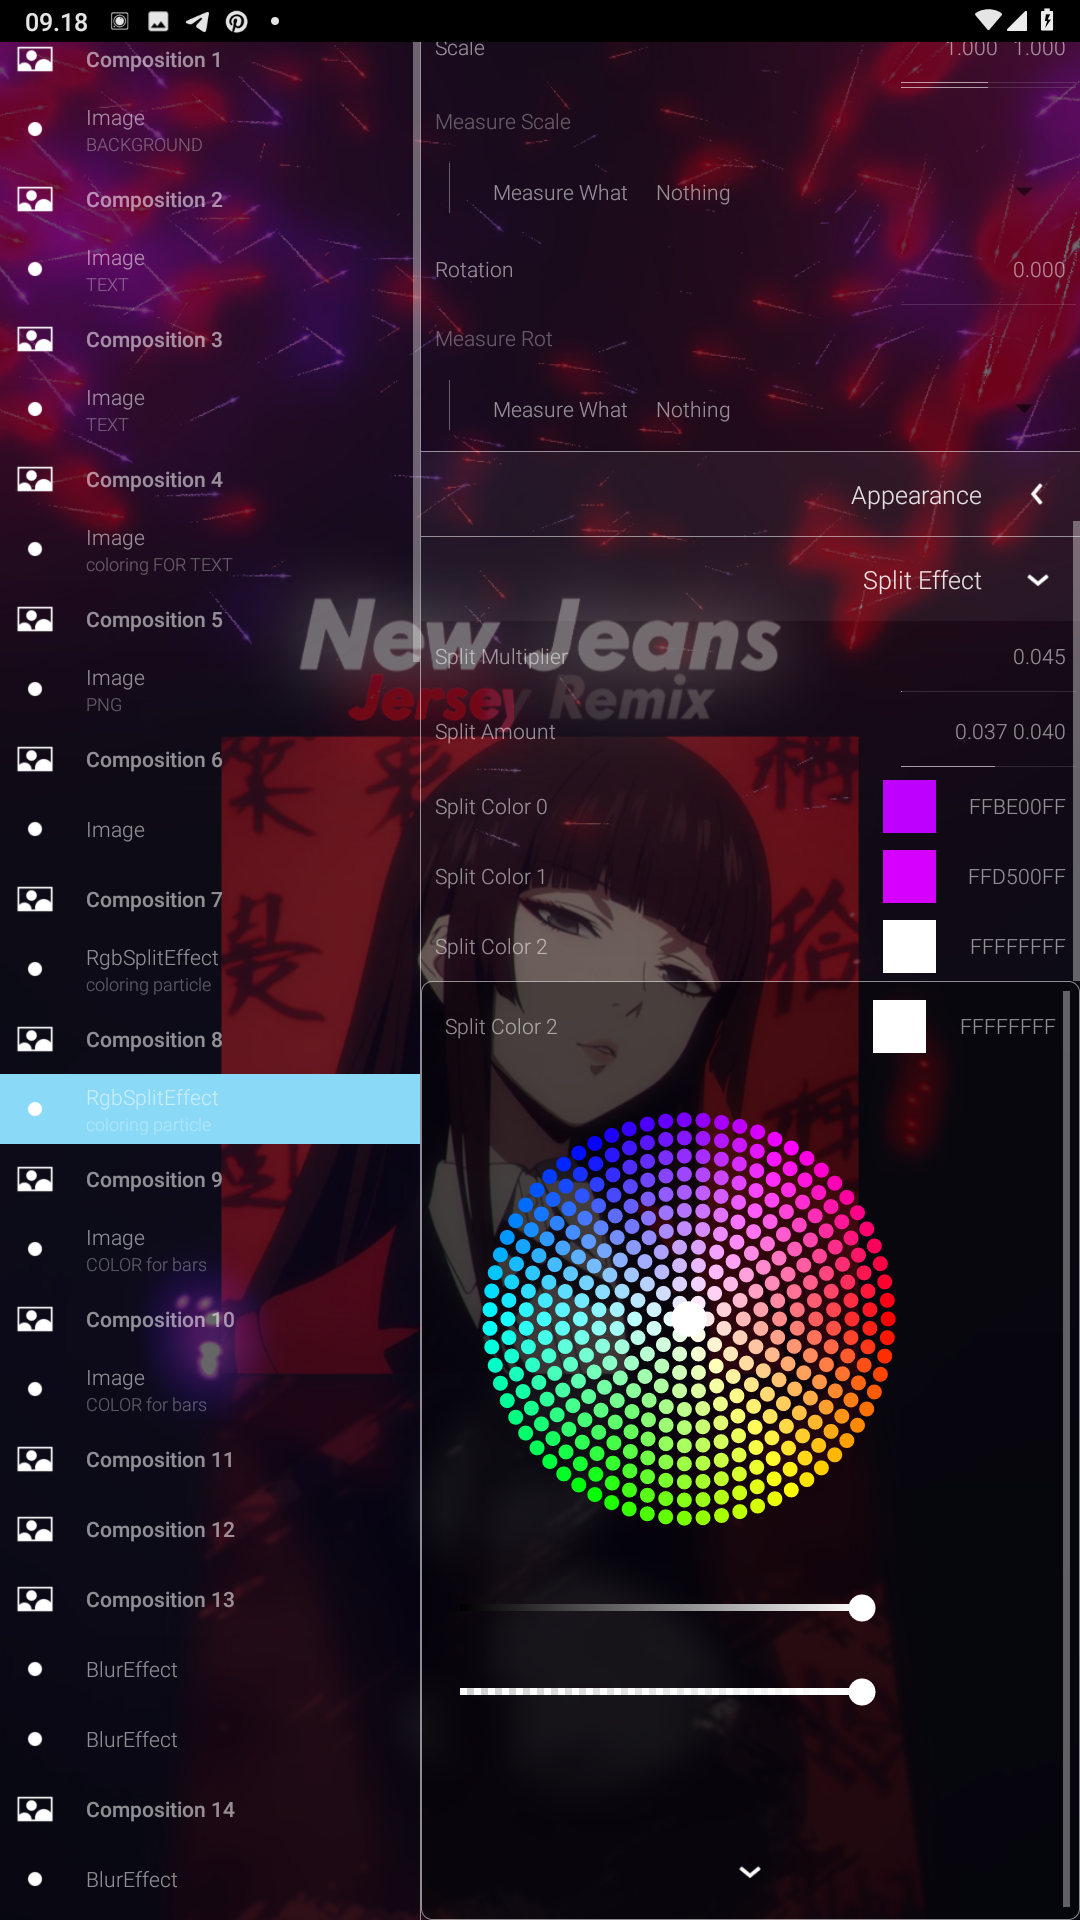1080x1920 pixels.
Task: Collapse the Split Effect section chevron
Action: pyautogui.click(x=1038, y=580)
